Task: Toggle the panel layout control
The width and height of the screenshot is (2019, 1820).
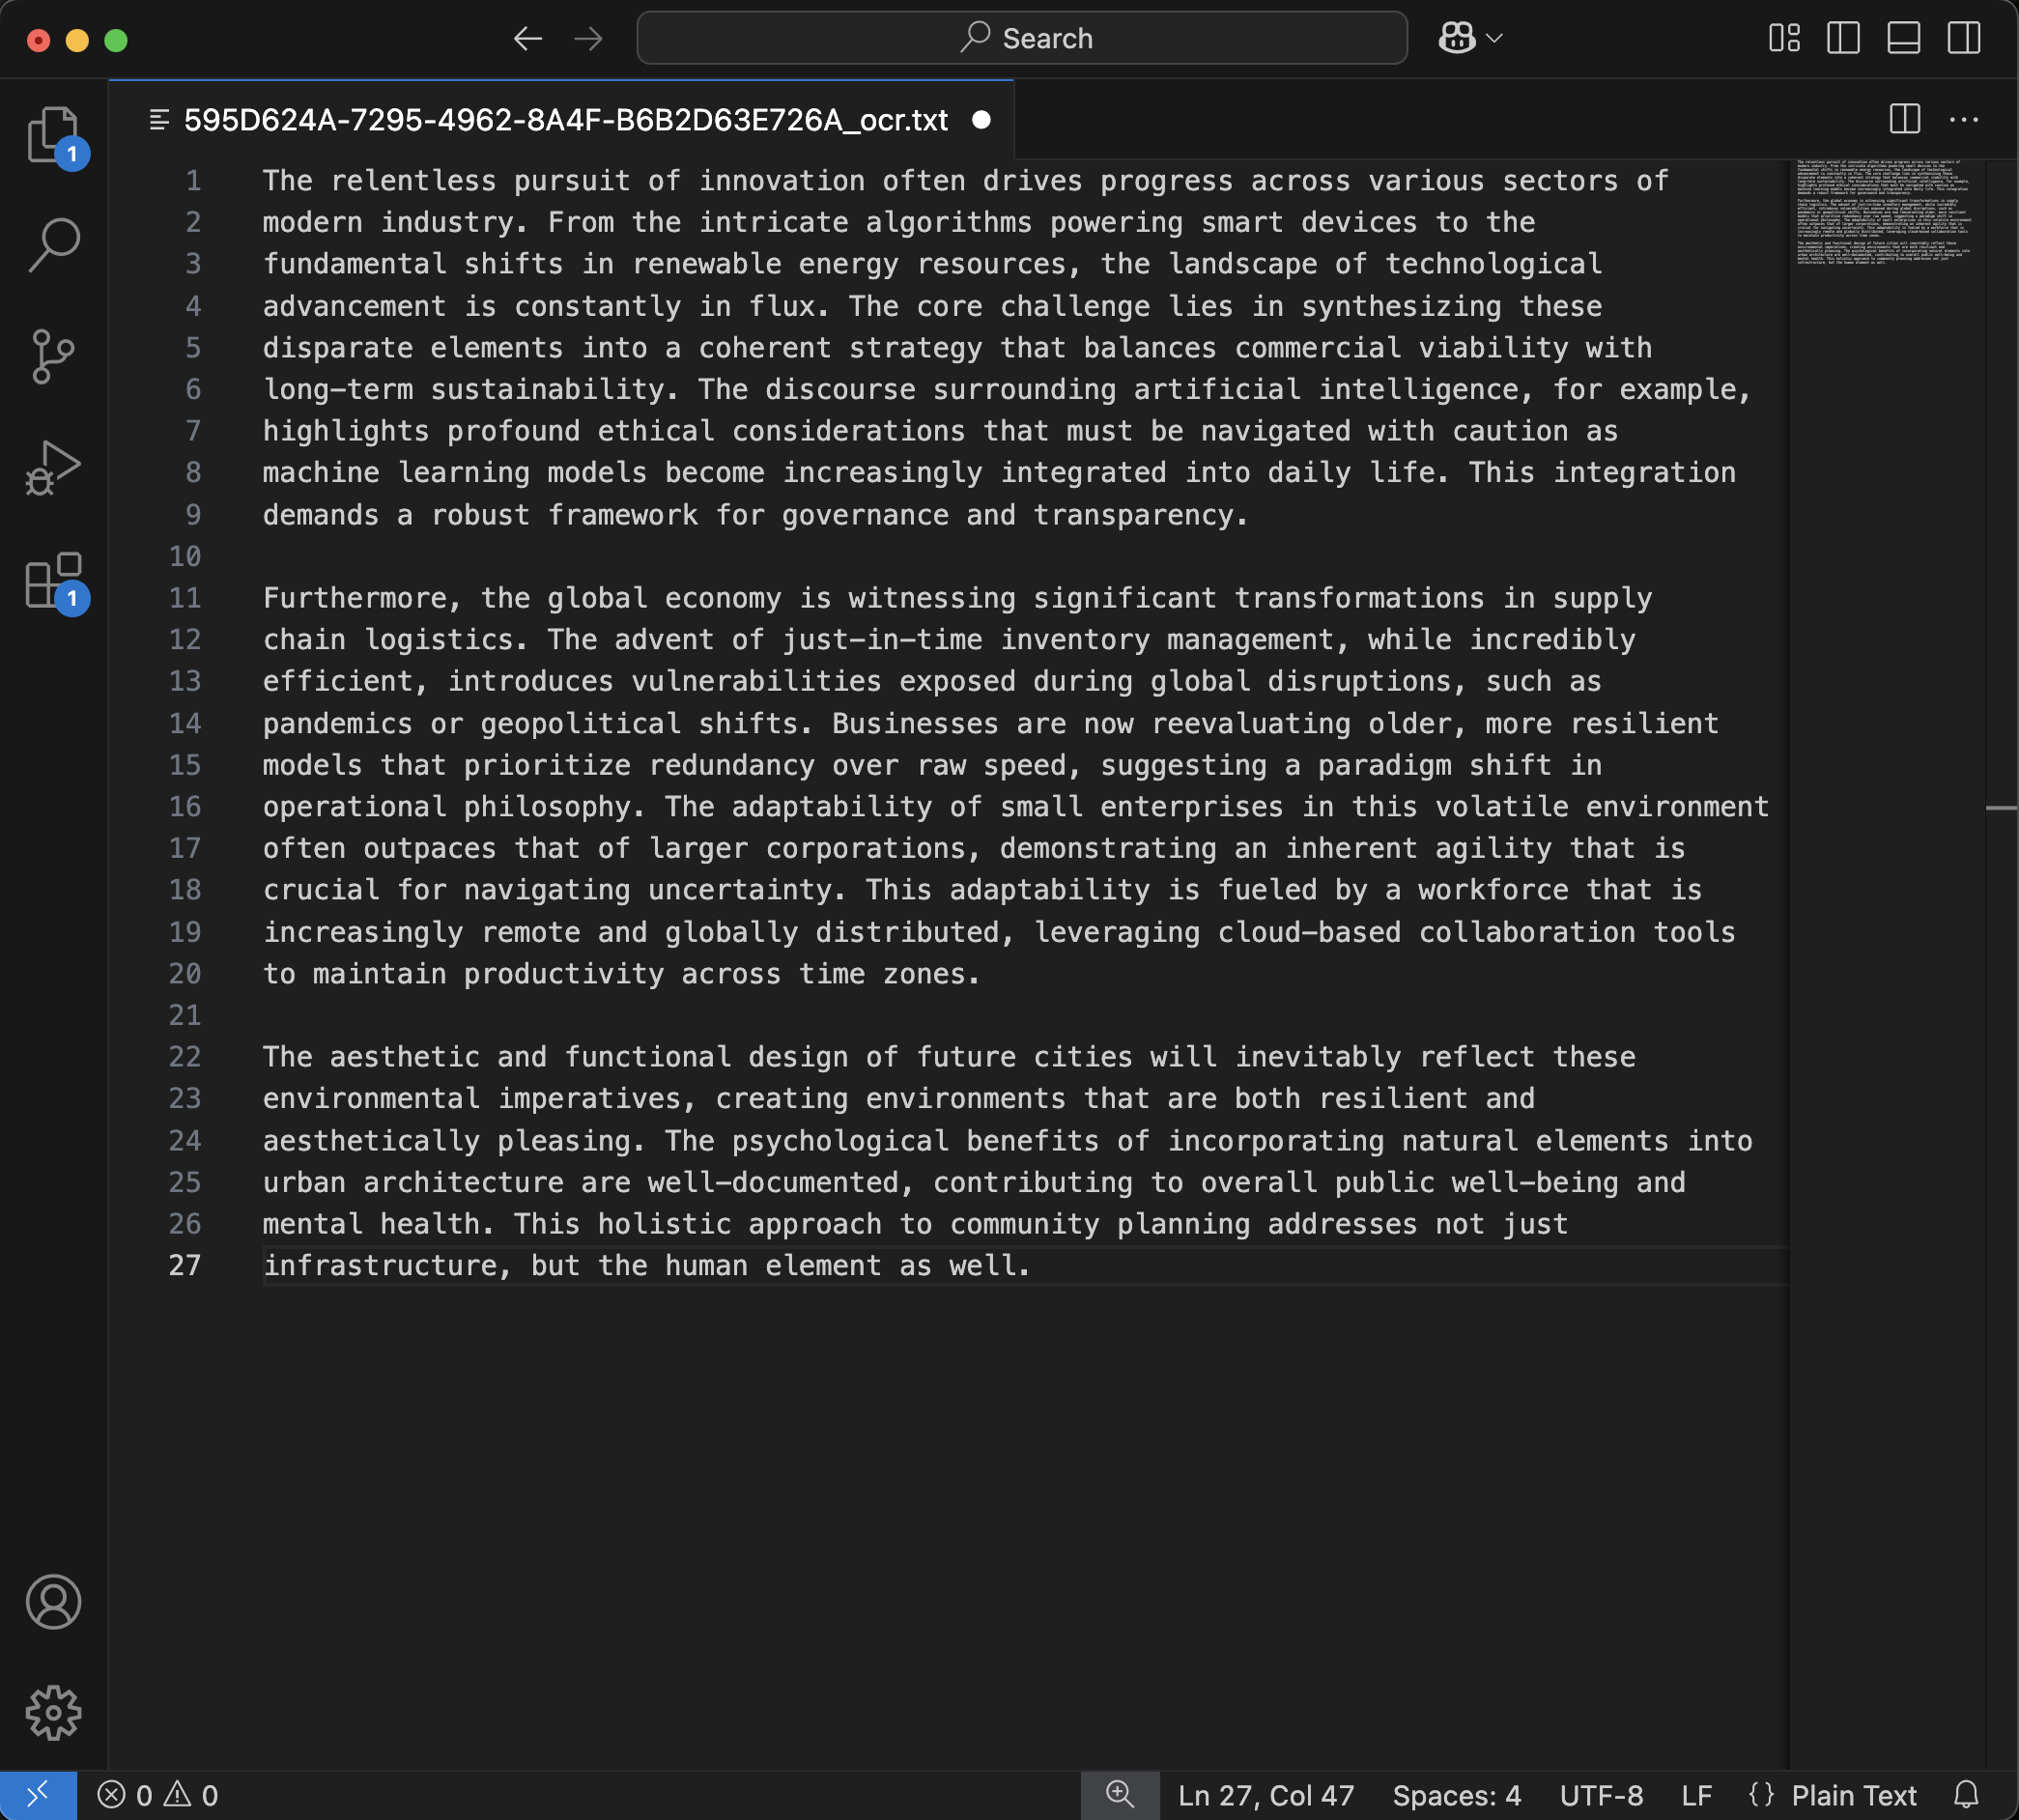Action: pos(1901,38)
